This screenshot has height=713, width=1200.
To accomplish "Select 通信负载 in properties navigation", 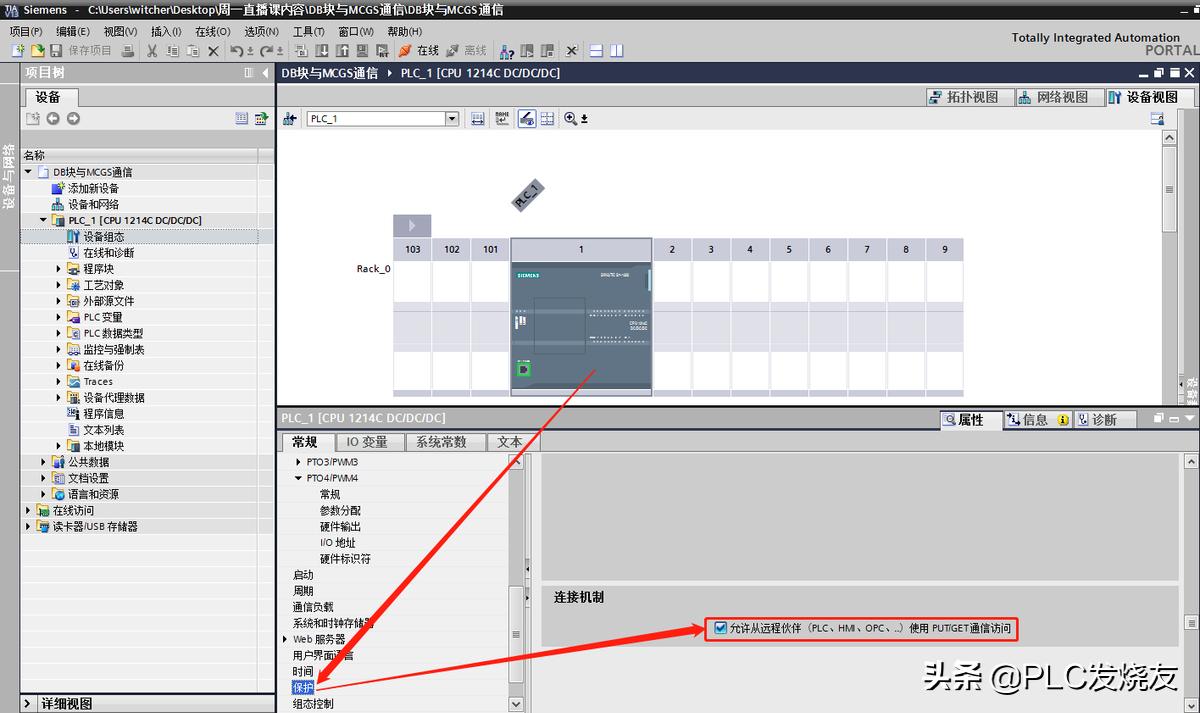I will pyautogui.click(x=313, y=607).
